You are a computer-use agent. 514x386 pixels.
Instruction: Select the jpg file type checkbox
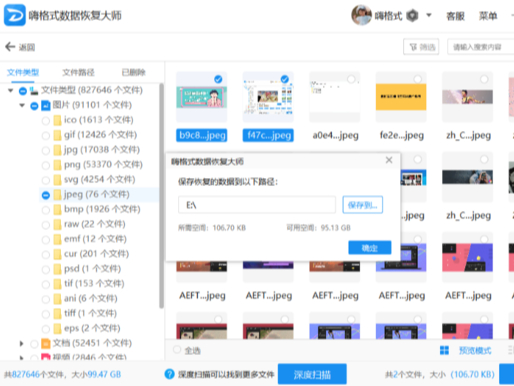click(46, 150)
